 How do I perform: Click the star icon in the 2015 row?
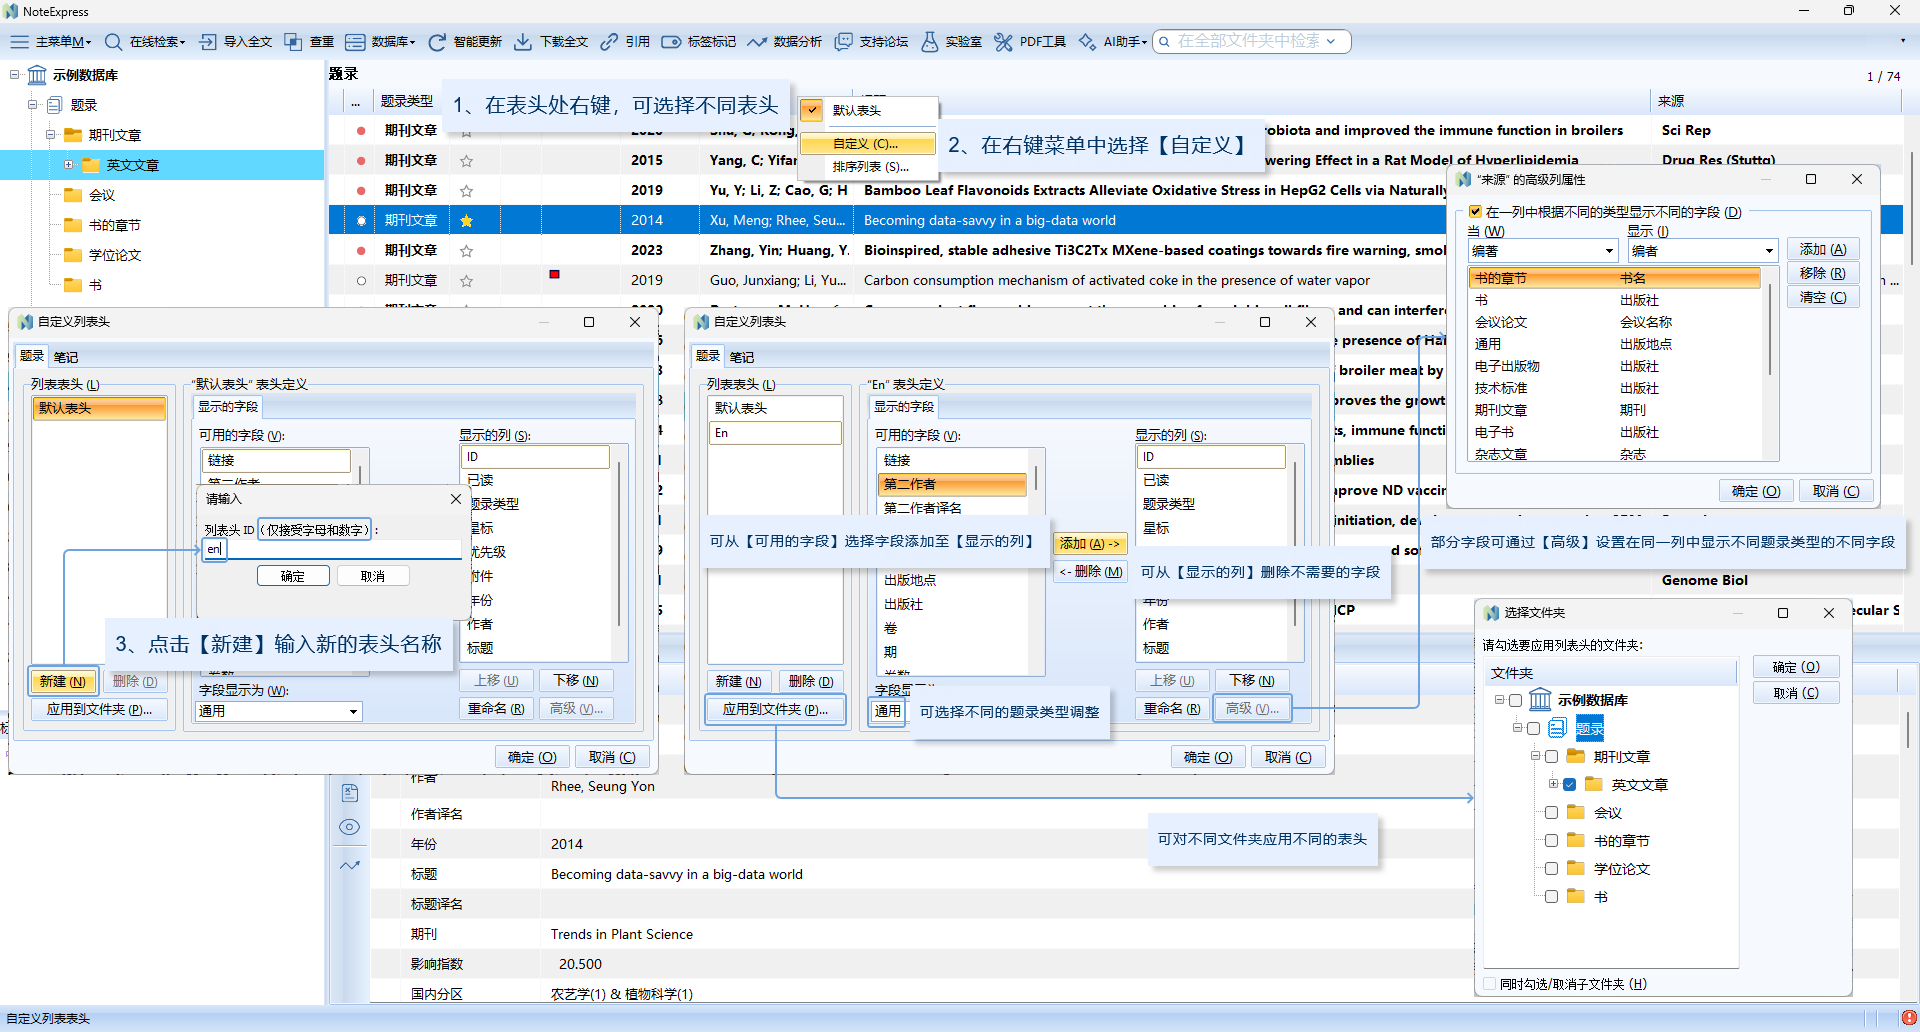tap(466, 161)
